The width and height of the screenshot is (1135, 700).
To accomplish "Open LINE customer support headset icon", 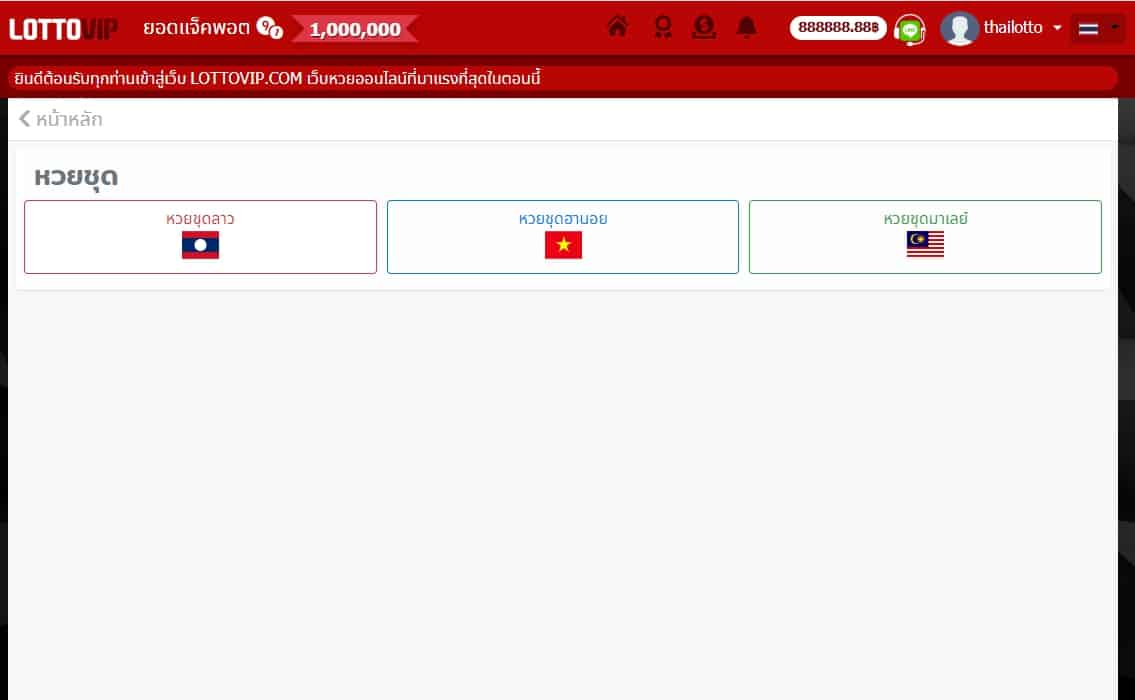I will click(910, 30).
